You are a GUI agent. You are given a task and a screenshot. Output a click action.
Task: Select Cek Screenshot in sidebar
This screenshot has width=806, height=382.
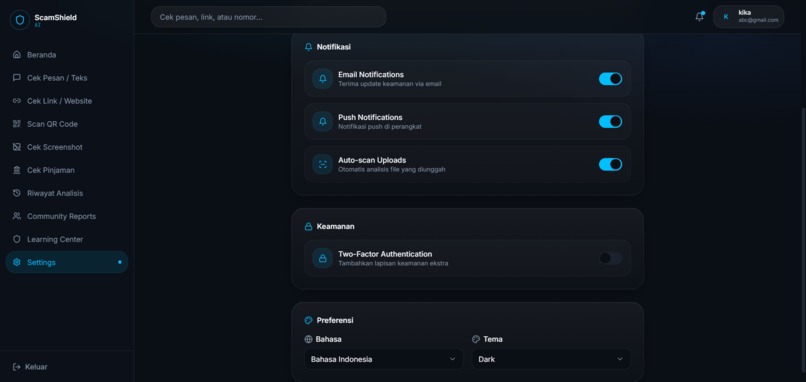point(67,147)
